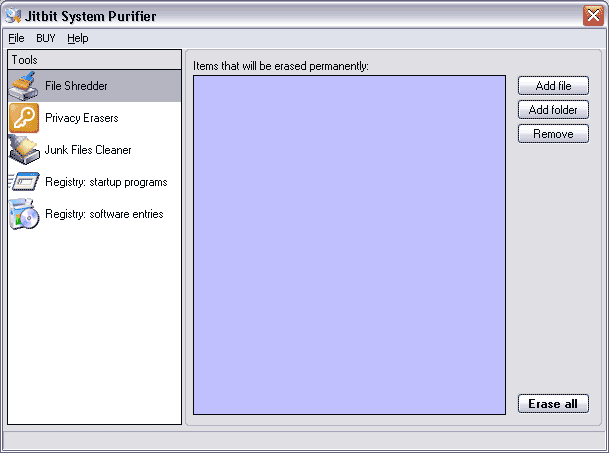
Task: Open the Help menu
Action: (78, 38)
